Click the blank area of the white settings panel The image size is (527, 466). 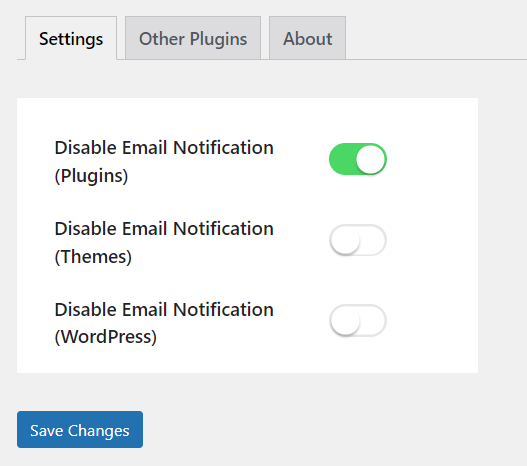click(434, 235)
